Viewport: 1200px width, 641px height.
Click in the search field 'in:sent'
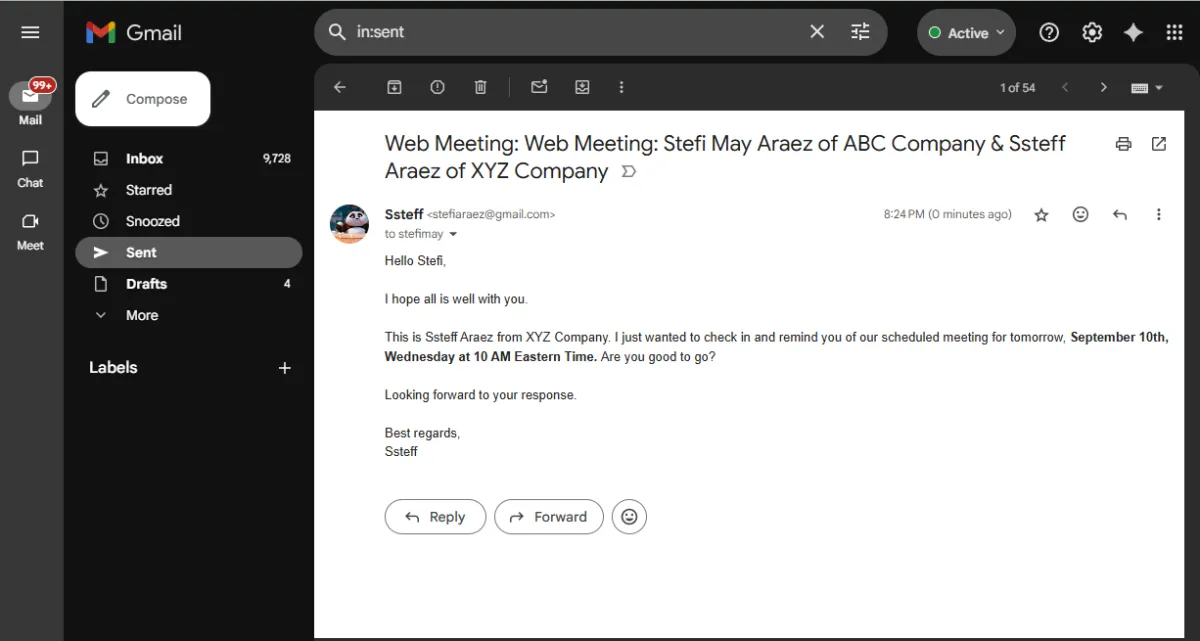point(577,32)
